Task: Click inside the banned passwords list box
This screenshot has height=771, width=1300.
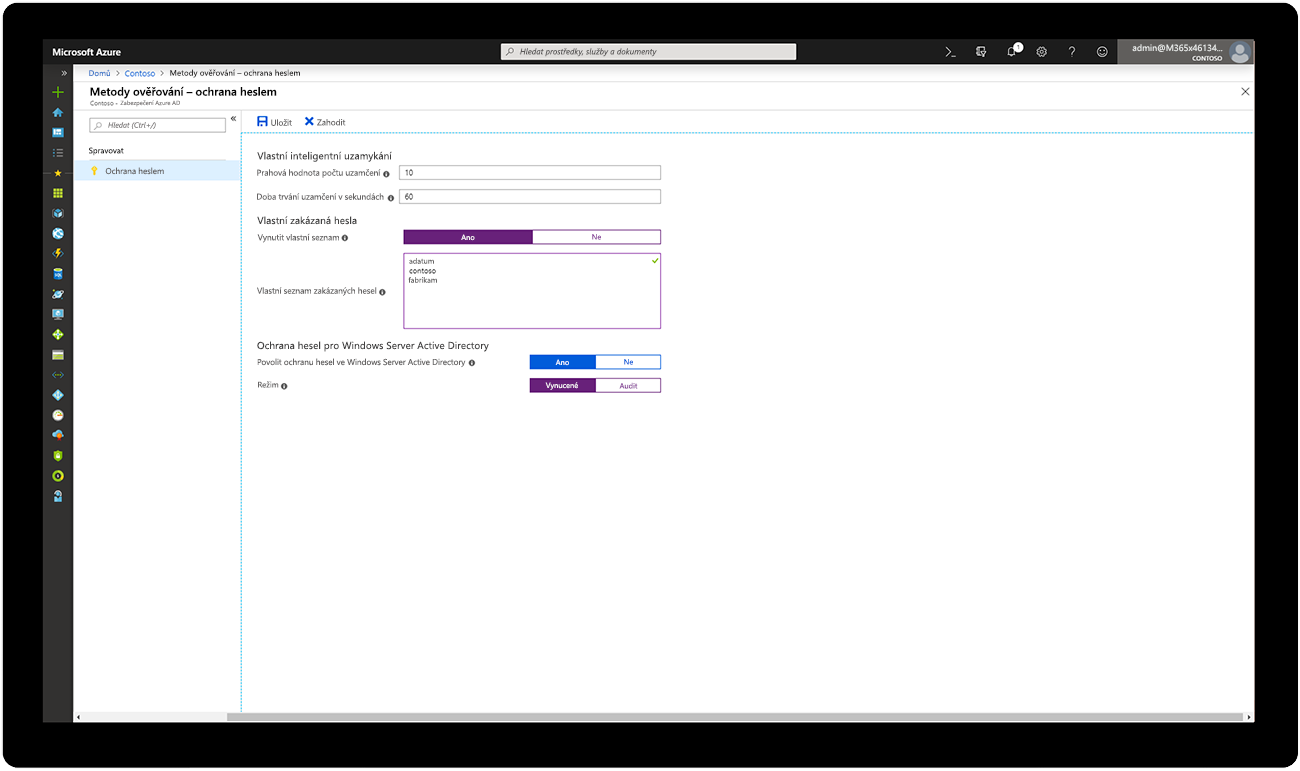Action: (x=532, y=291)
